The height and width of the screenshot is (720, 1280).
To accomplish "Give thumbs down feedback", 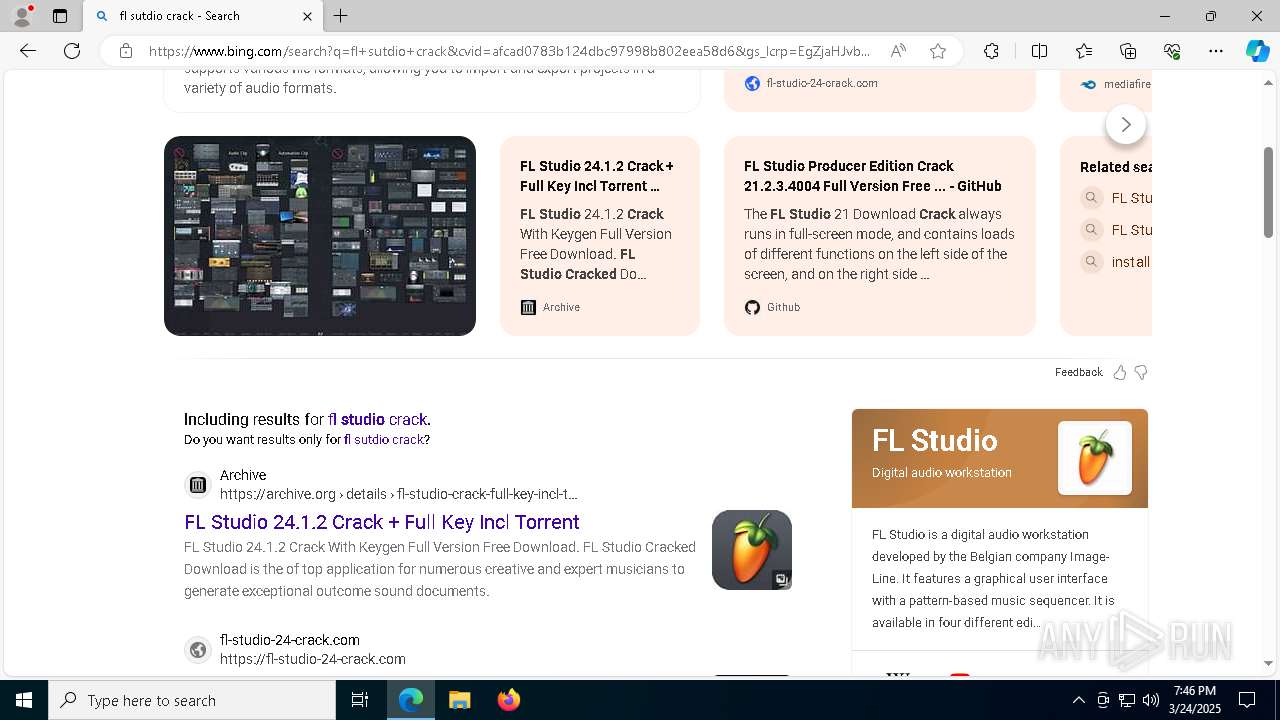I will click(1141, 372).
